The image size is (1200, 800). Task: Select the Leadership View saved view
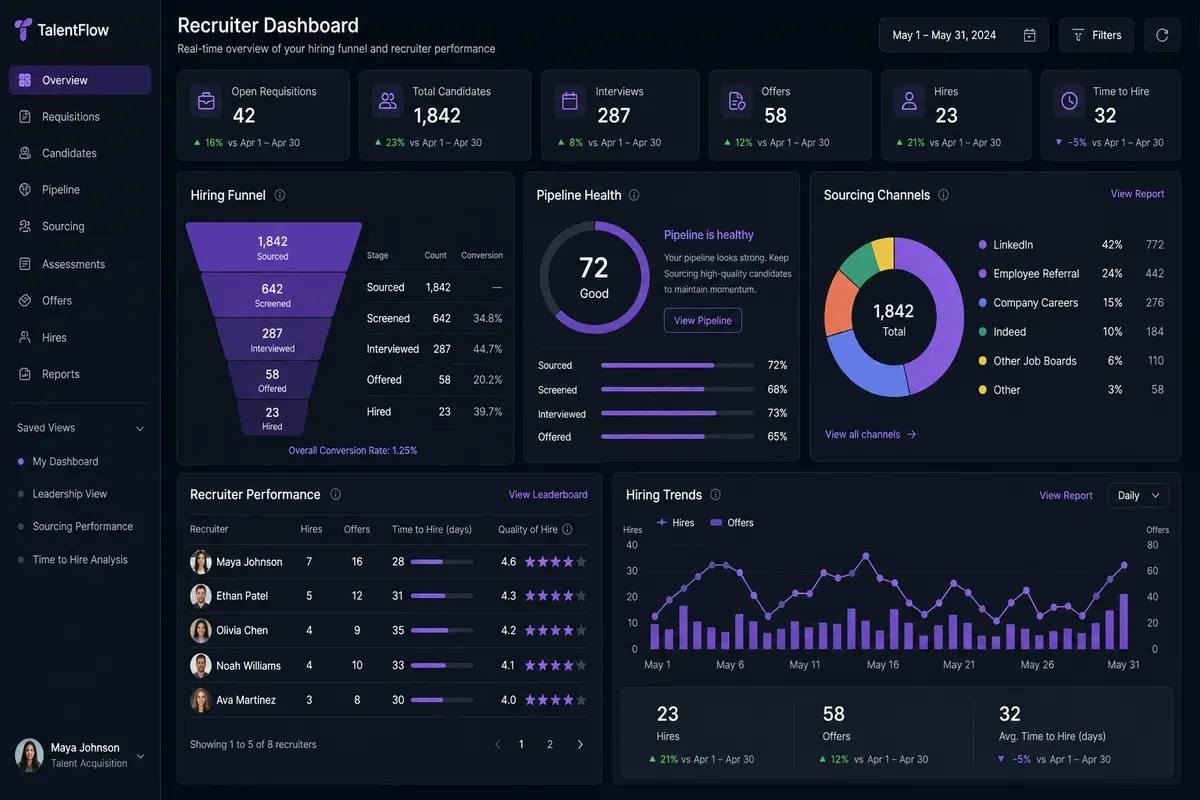[69, 494]
